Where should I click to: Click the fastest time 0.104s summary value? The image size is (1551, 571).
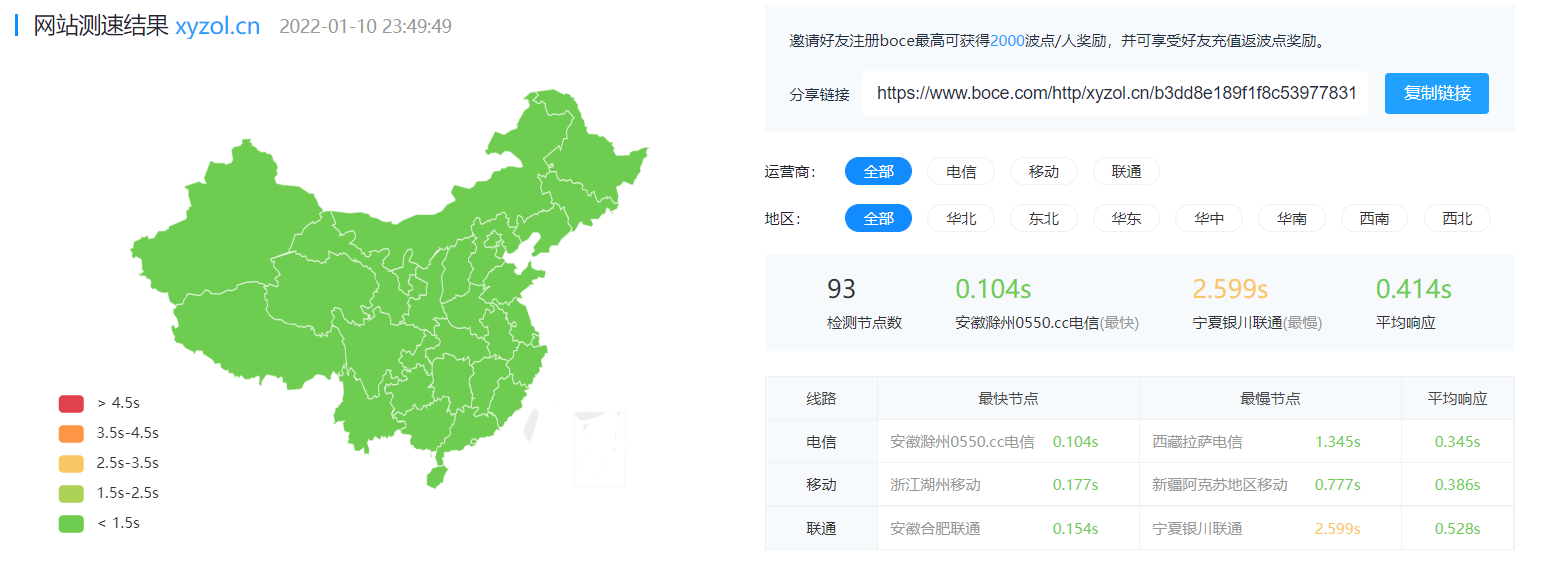[x=993, y=289]
